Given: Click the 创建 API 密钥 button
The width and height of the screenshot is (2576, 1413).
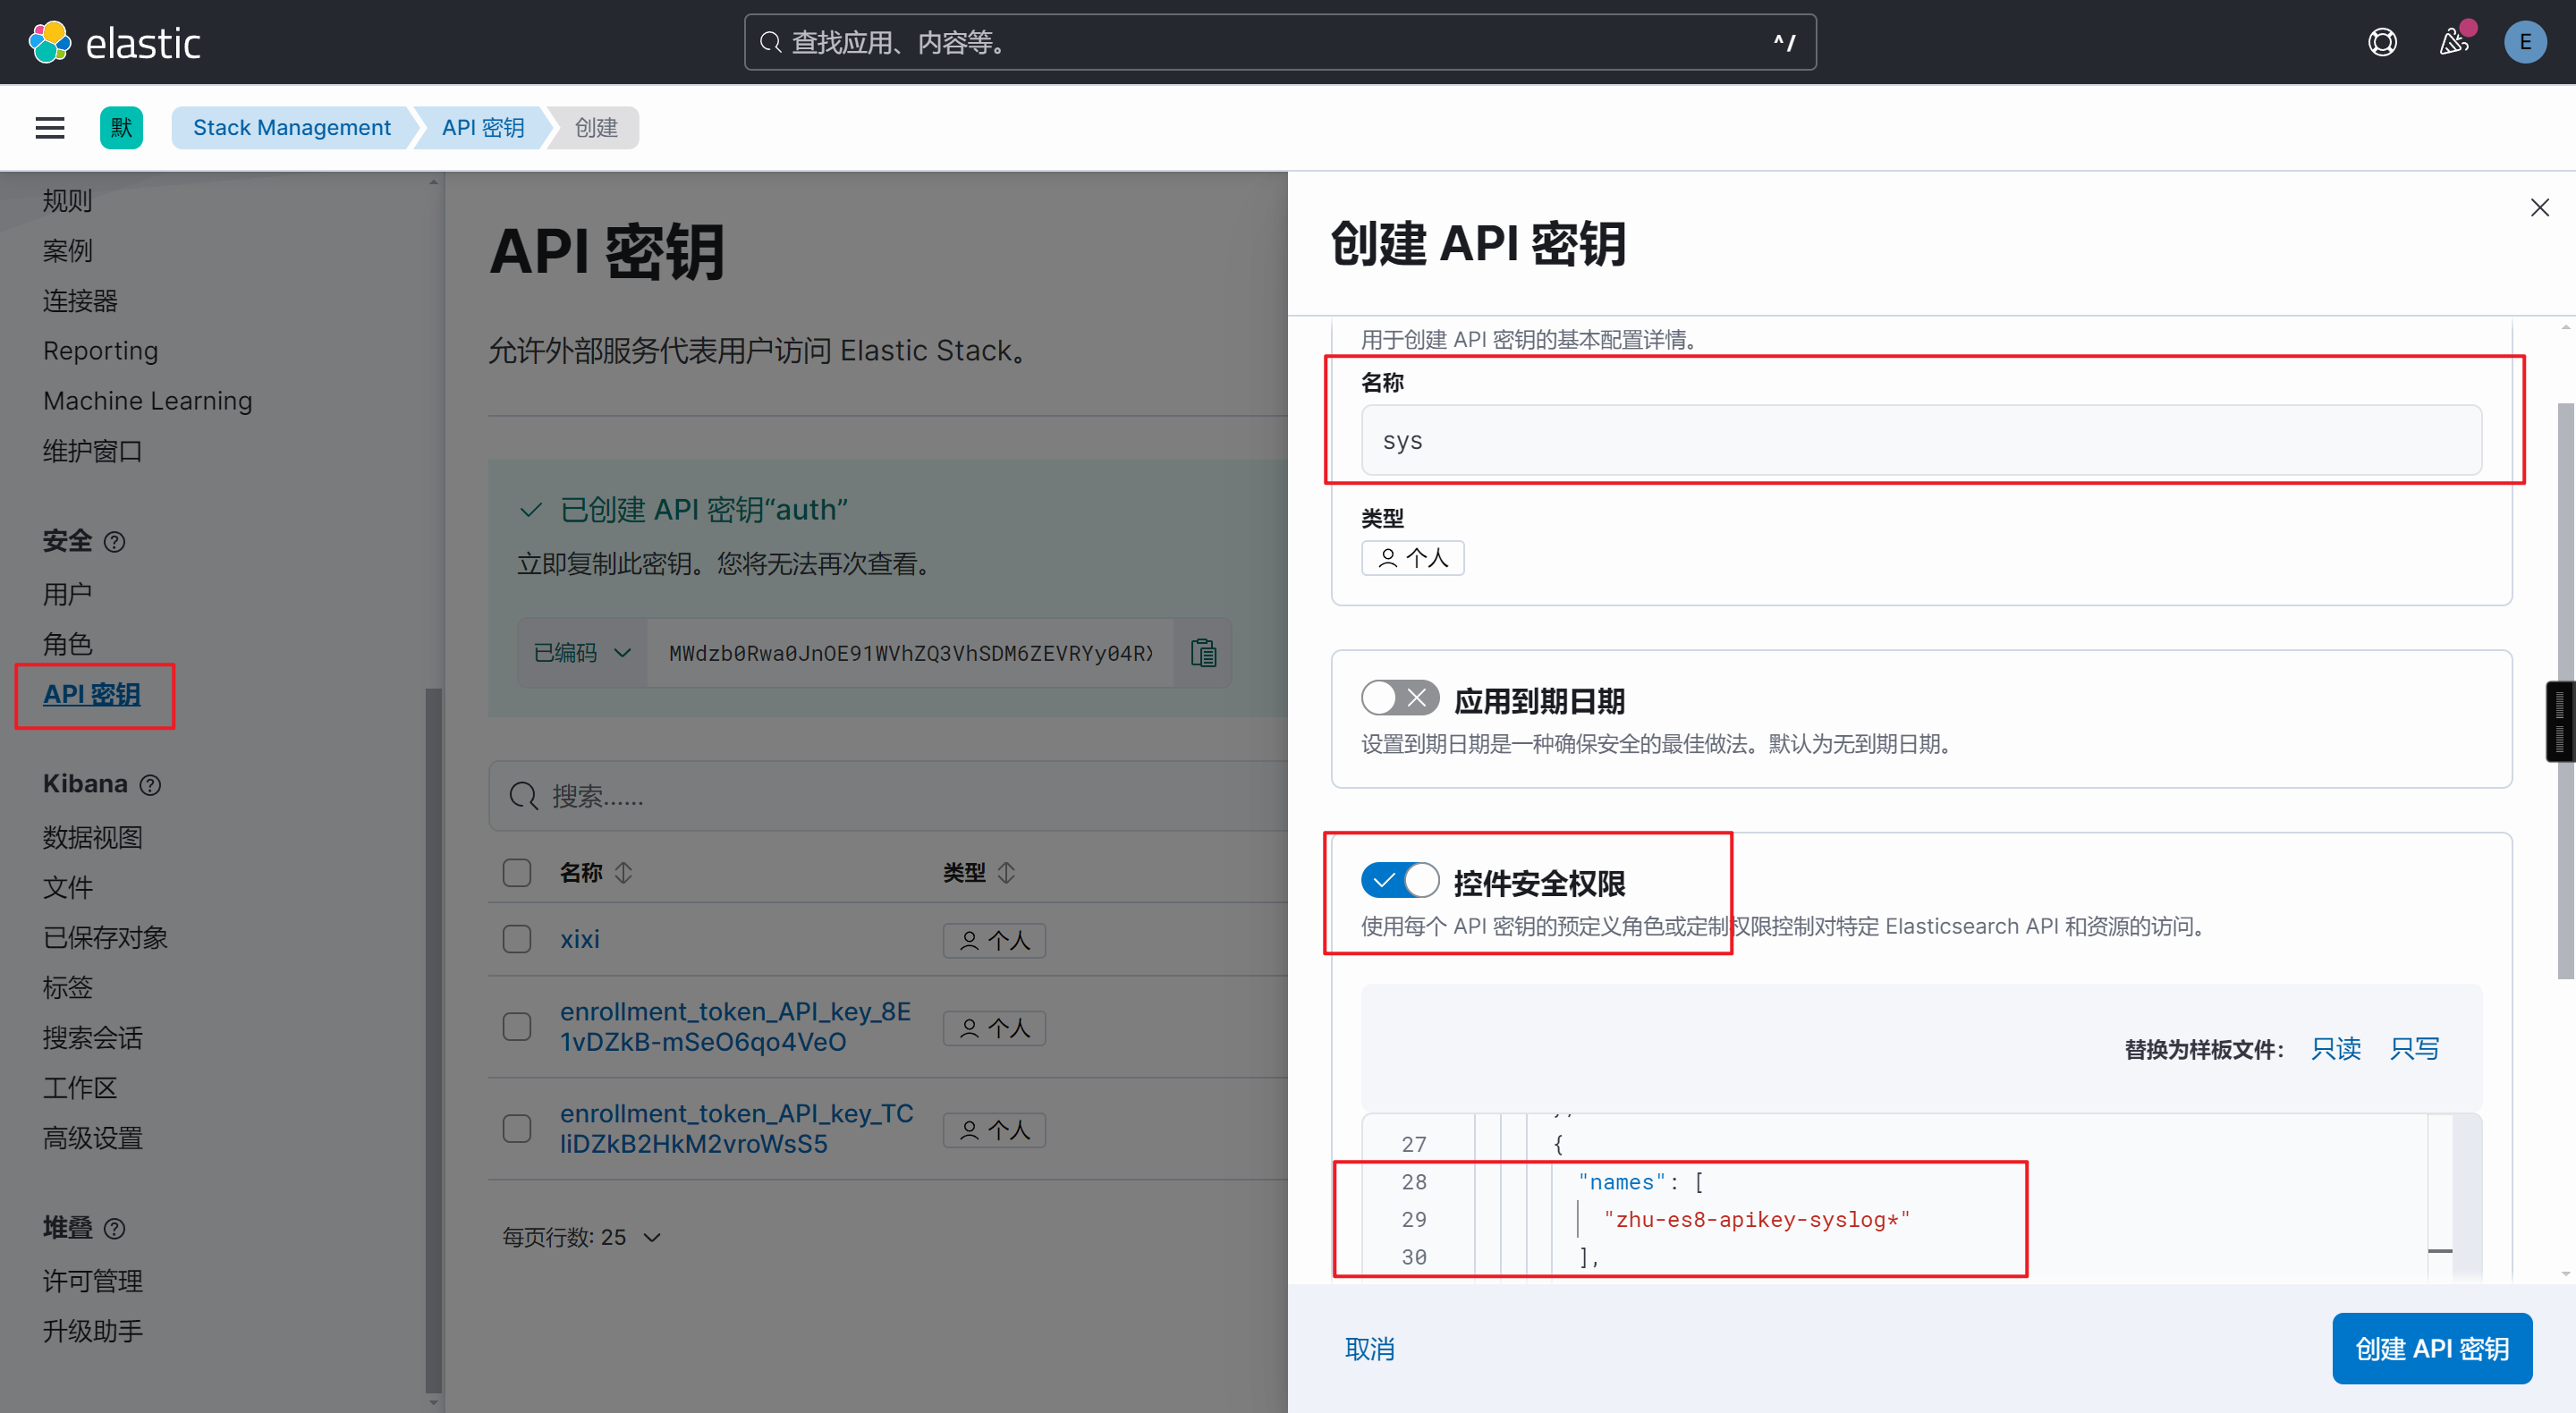Looking at the screenshot, I should (x=2431, y=1348).
